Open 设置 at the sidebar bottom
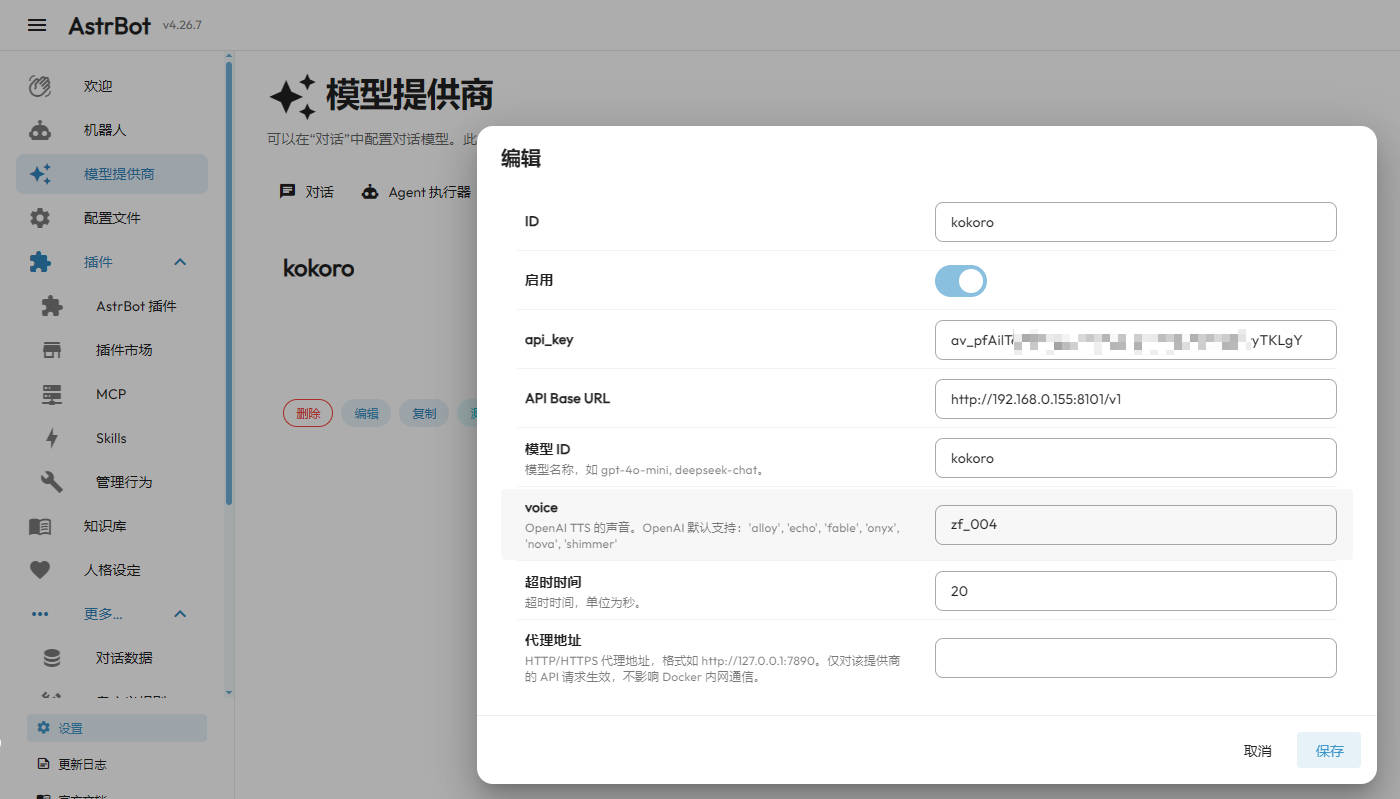The image size is (1400, 799). coord(116,728)
